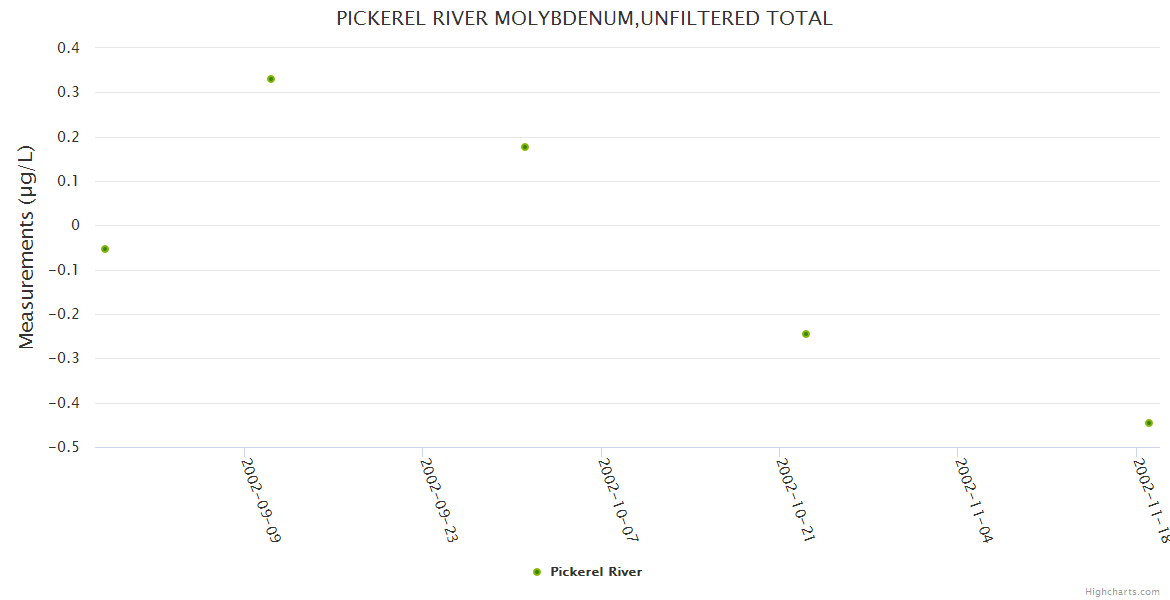The width and height of the screenshot is (1170, 600).
Task: Select the highest data point near 0.33
Action: pos(271,79)
